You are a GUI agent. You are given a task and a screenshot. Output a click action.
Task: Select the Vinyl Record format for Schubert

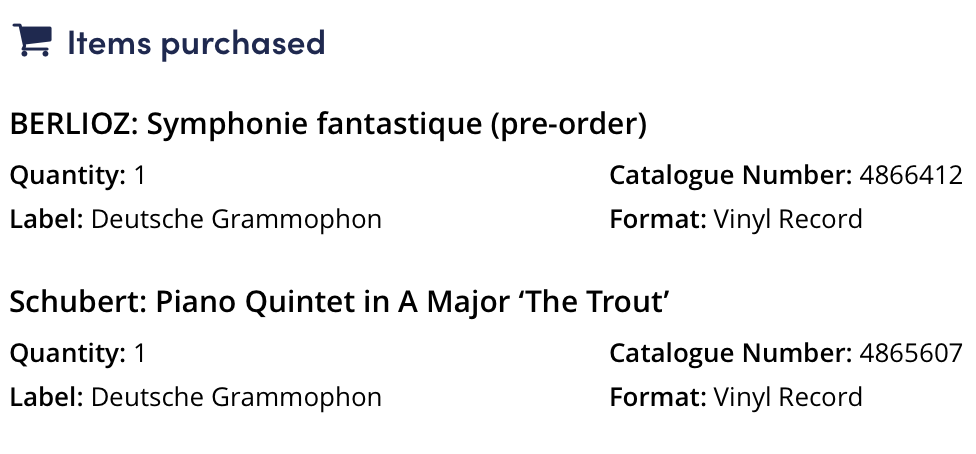click(788, 397)
